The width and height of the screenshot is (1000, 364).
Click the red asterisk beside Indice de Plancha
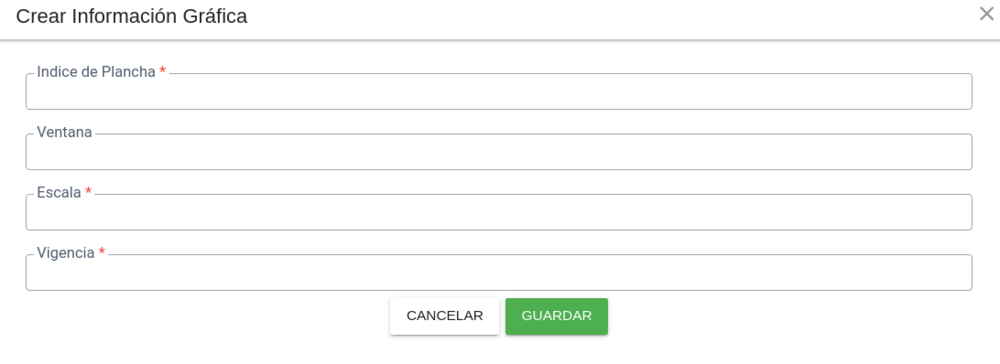pyautogui.click(x=163, y=71)
